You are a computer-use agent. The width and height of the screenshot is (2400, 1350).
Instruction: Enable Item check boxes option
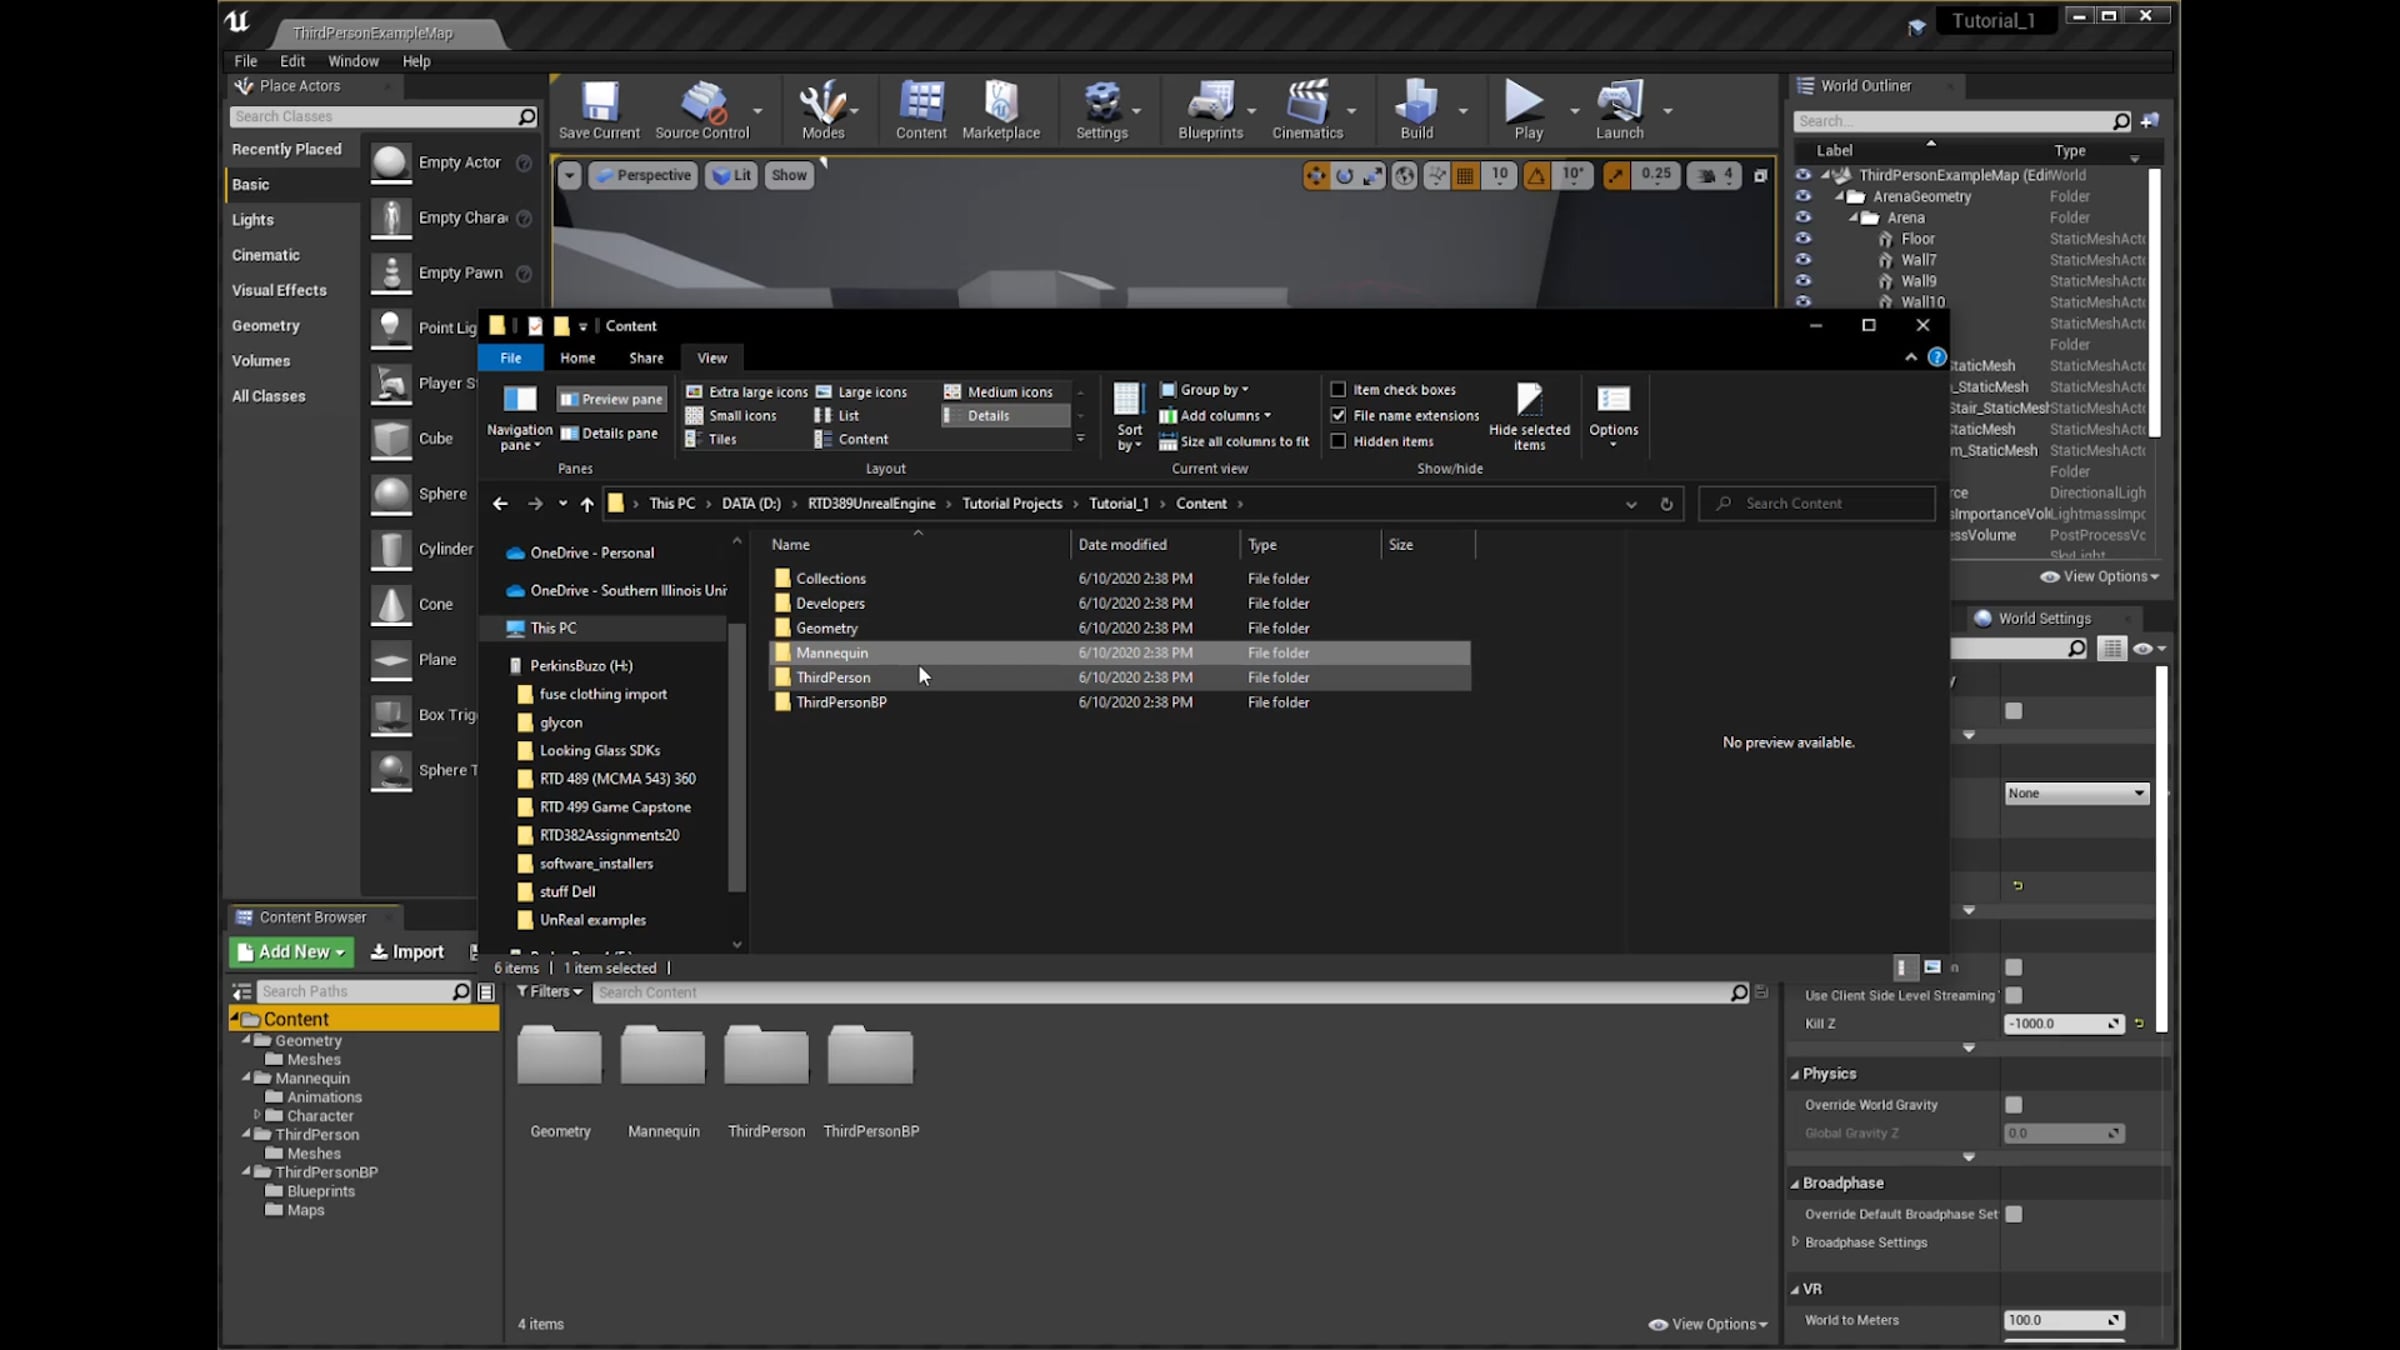tap(1338, 390)
